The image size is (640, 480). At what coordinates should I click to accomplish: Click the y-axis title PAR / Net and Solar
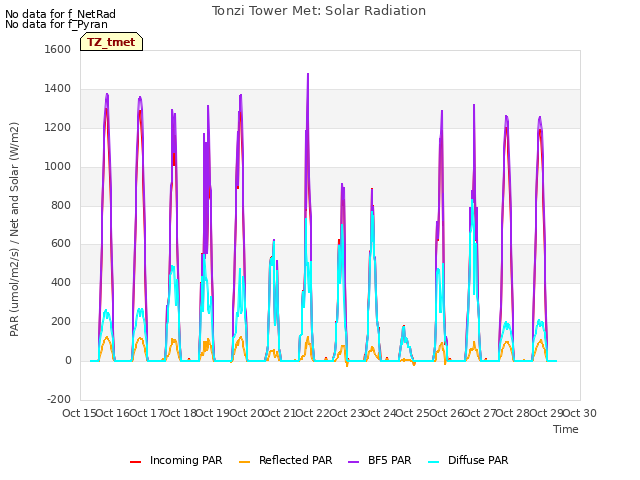(14, 229)
